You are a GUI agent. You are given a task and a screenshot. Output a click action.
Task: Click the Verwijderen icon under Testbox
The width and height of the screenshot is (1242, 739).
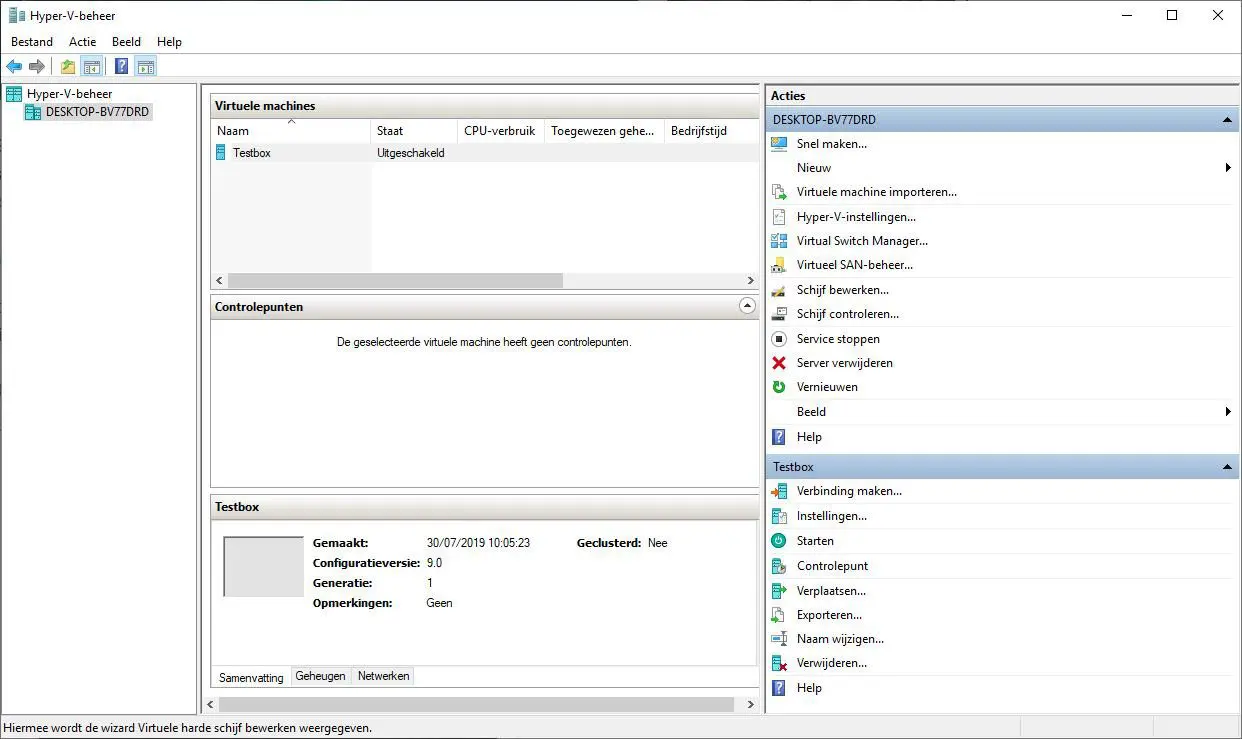(x=779, y=663)
